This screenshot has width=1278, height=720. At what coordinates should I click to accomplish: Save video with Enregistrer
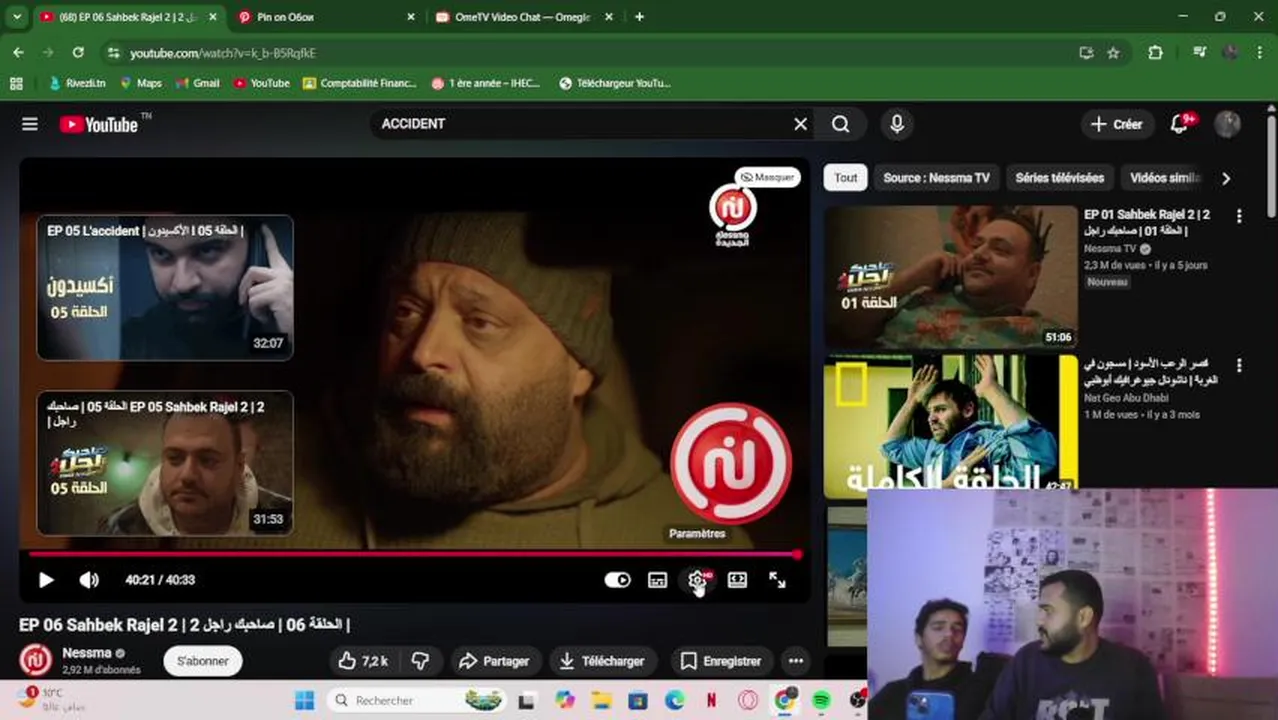point(721,661)
